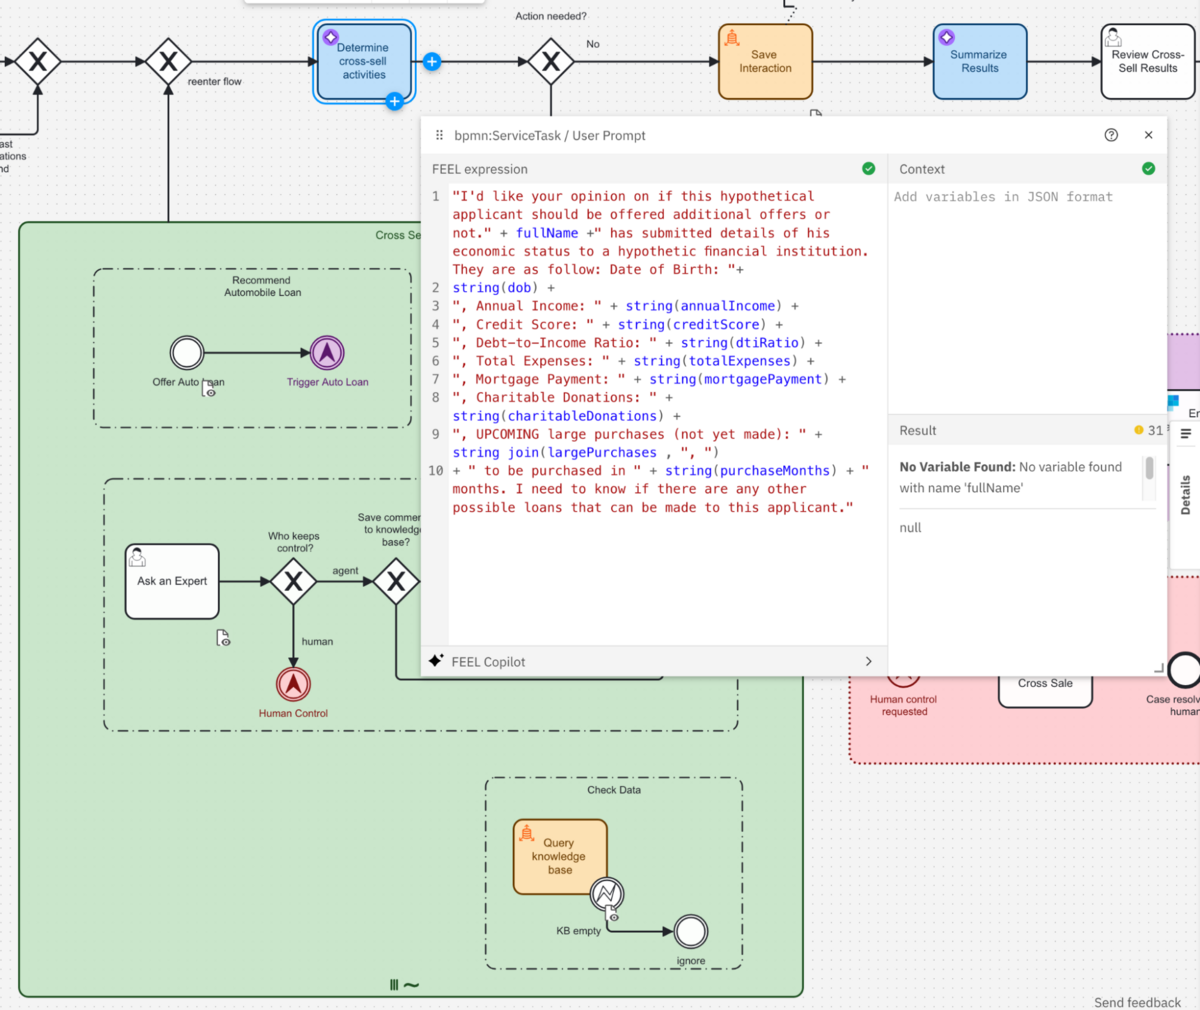Click into FEEL expression editor line 1
Screen dimensions: 1200x1010
[660, 233]
